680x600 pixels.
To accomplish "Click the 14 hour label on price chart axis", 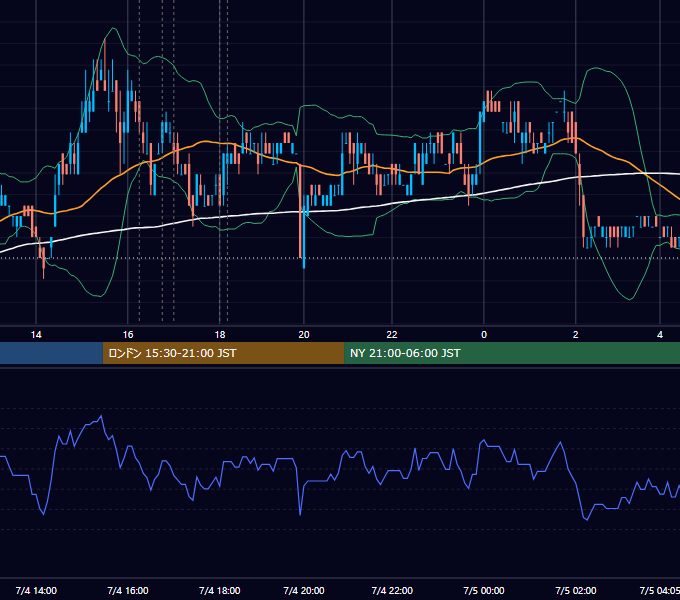I will tap(36, 335).
